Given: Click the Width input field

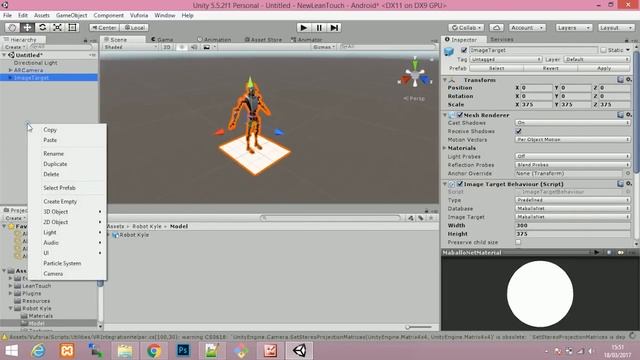Looking at the screenshot, I should tap(573, 225).
